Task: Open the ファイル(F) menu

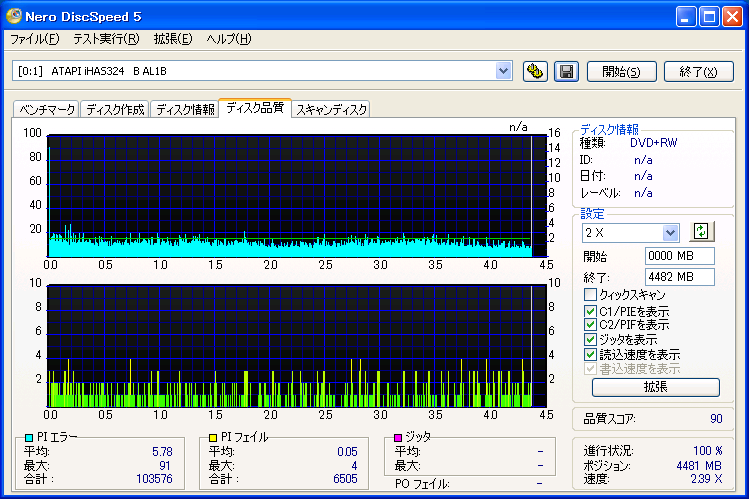Action: 35,39
